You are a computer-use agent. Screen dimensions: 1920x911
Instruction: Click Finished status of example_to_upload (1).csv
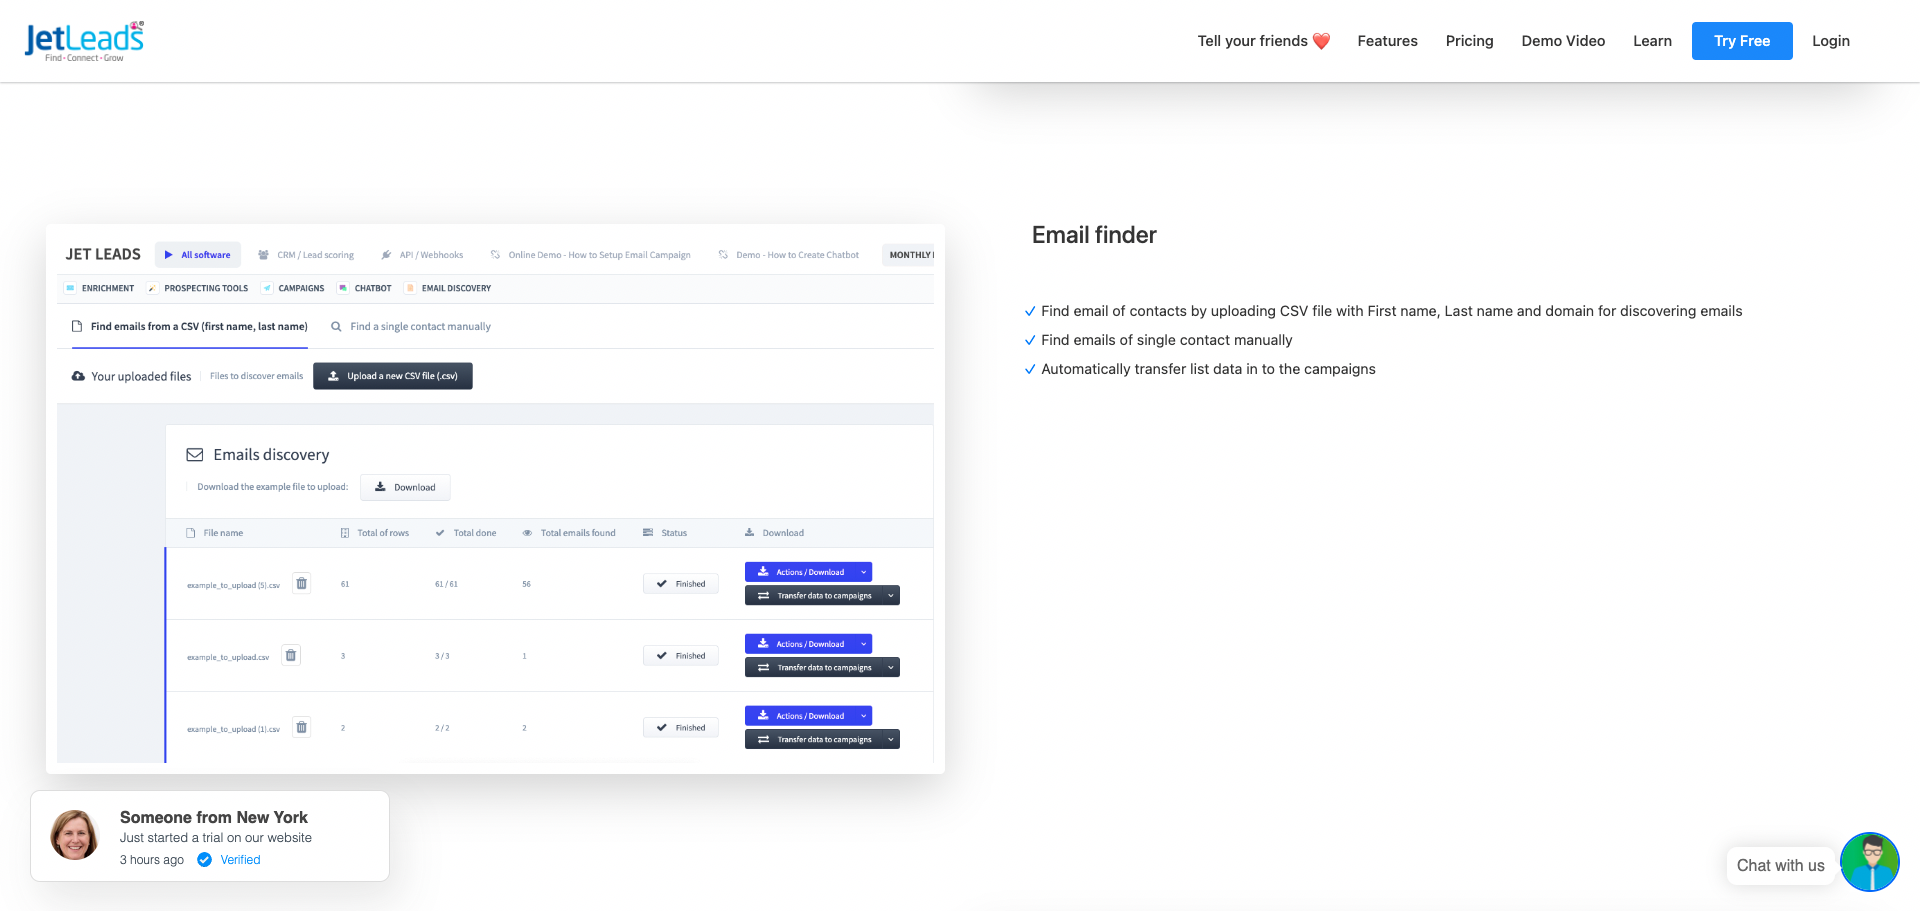tap(681, 728)
